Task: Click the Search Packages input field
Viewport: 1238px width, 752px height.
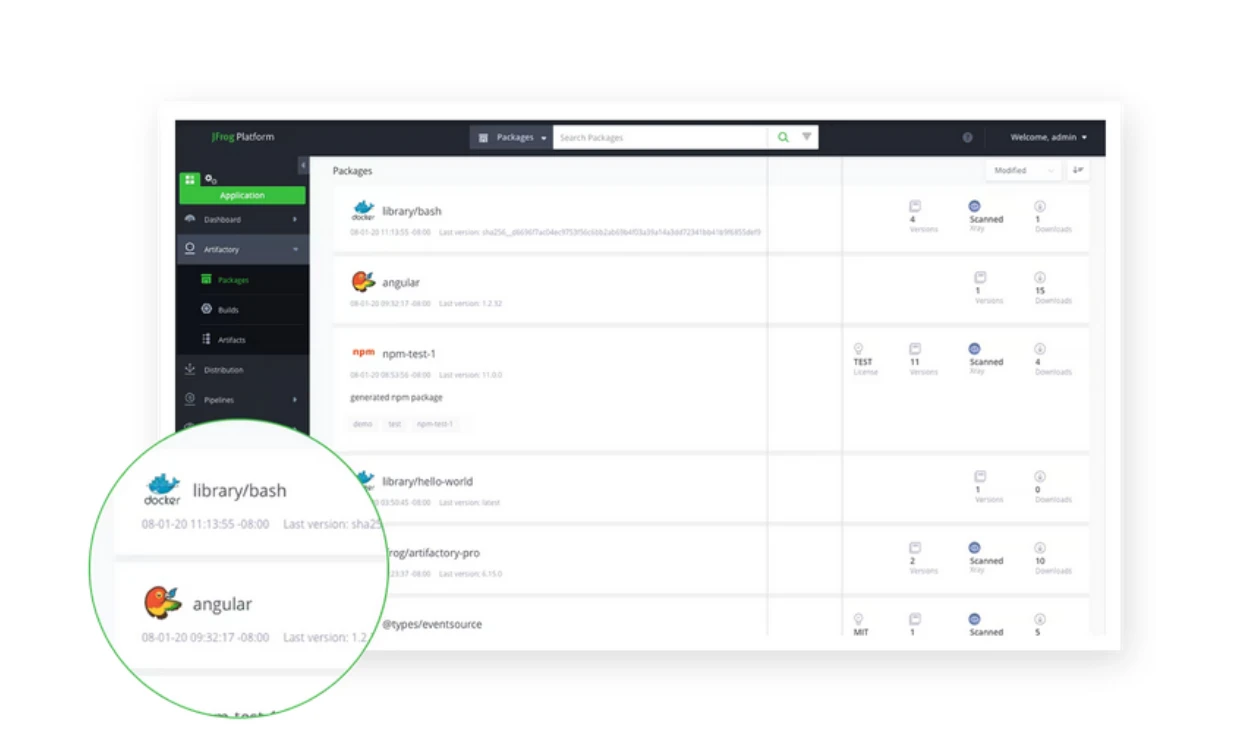Action: point(660,137)
